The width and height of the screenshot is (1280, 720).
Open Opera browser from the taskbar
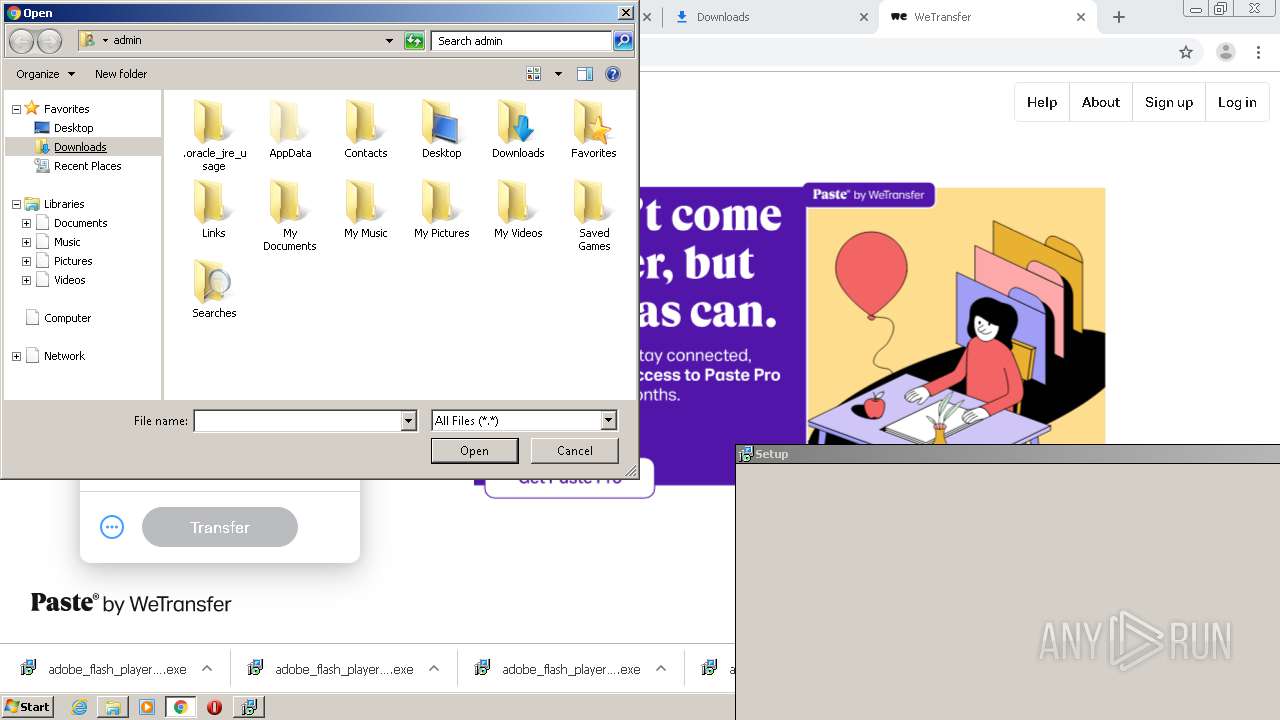(x=214, y=707)
